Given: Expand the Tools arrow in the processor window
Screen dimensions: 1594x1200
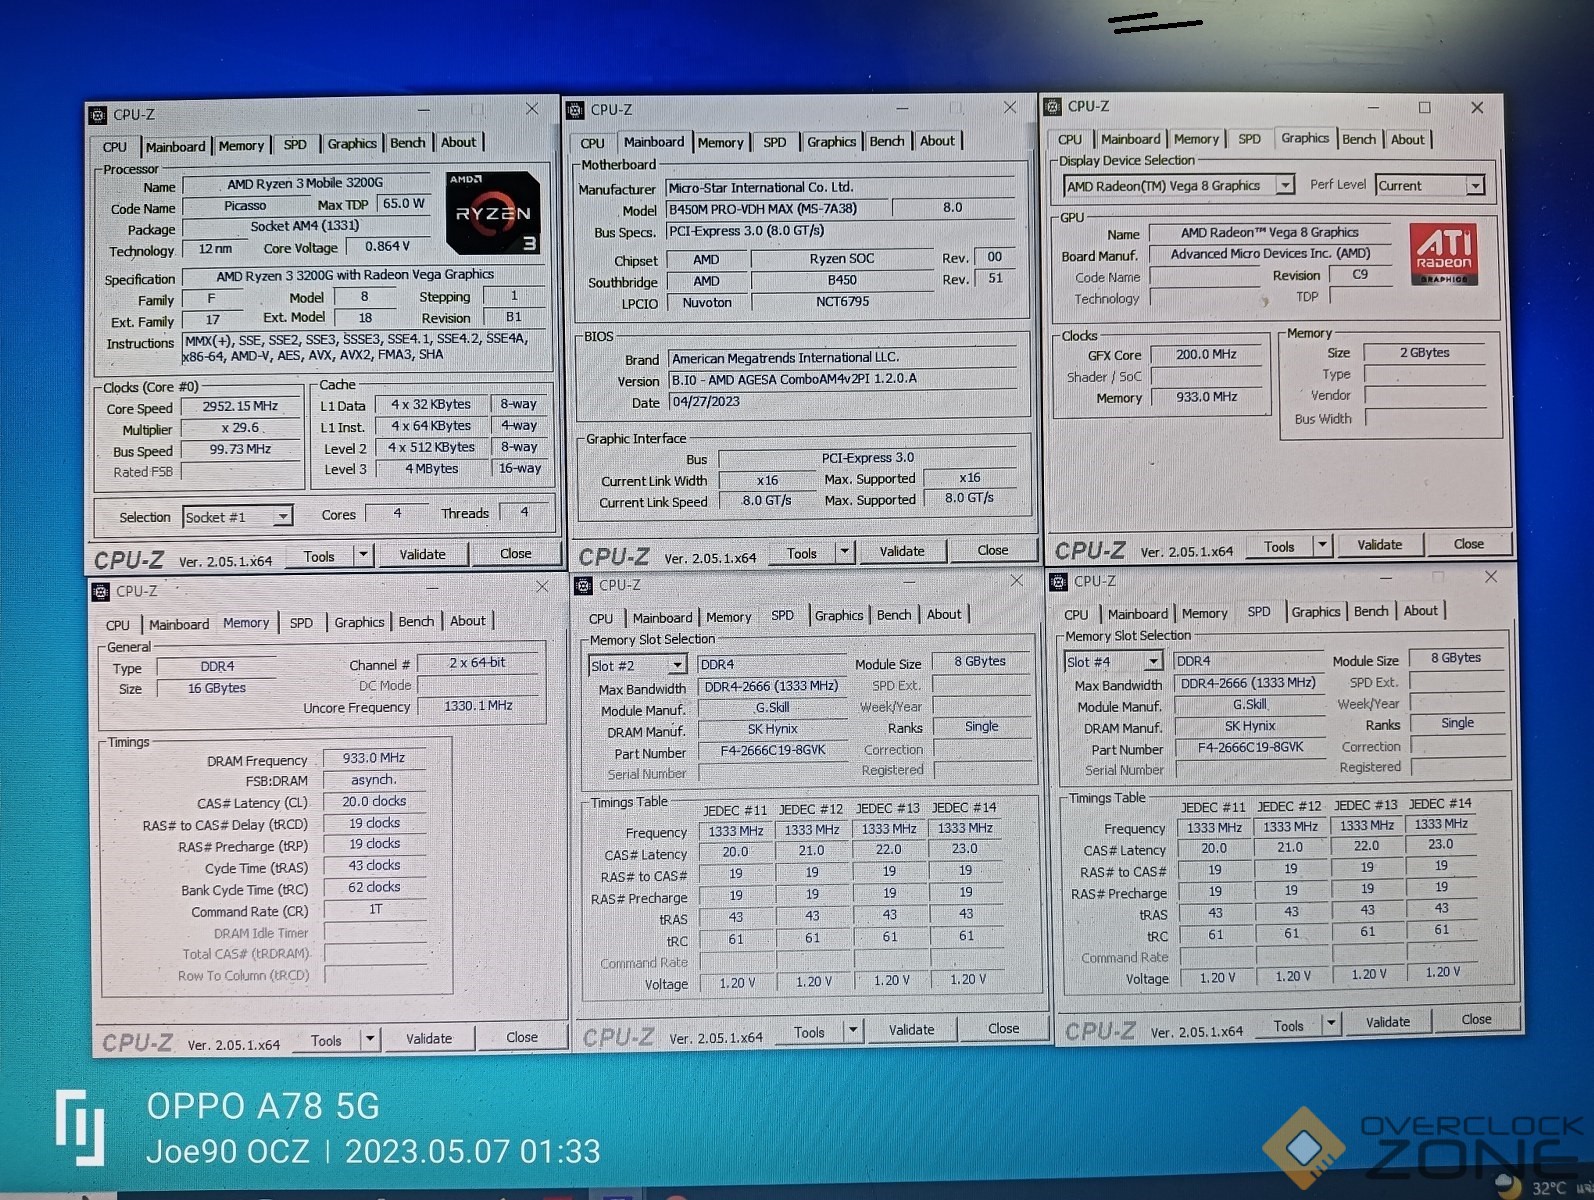Looking at the screenshot, I should pyautogui.click(x=363, y=555).
